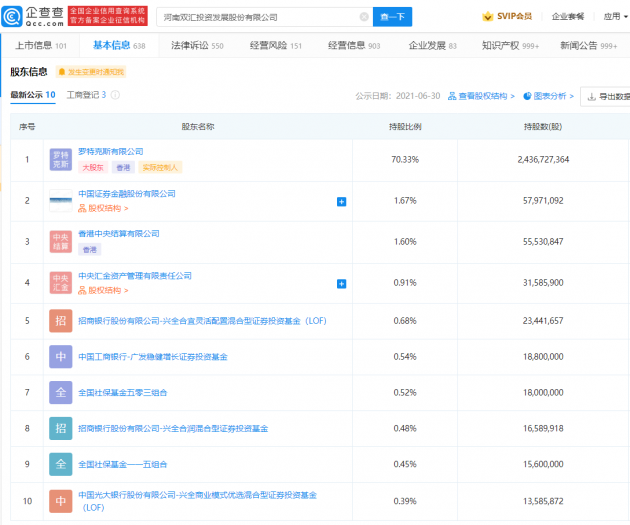The height and width of the screenshot is (525, 630).
Task: Switch to the 经营风险 tab
Action: coord(275,46)
